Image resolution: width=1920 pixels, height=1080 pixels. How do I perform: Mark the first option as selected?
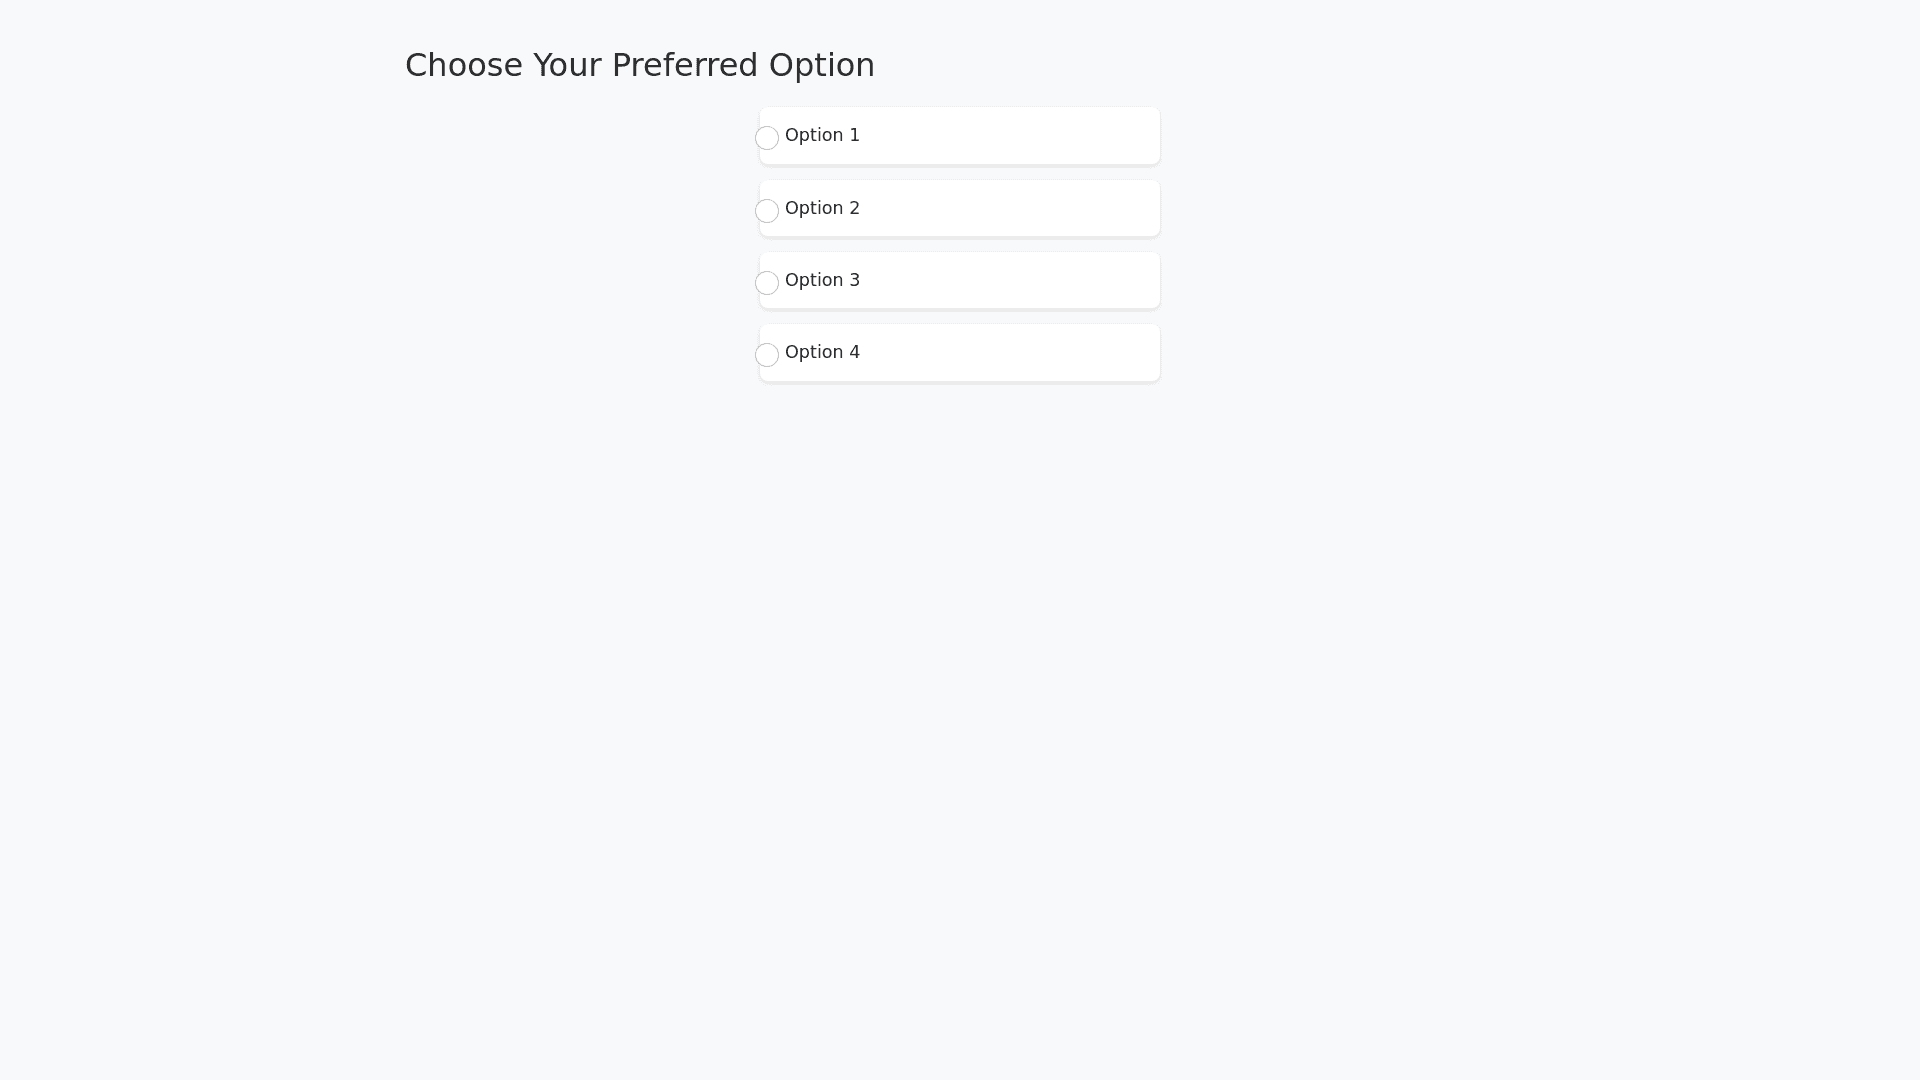[767, 138]
